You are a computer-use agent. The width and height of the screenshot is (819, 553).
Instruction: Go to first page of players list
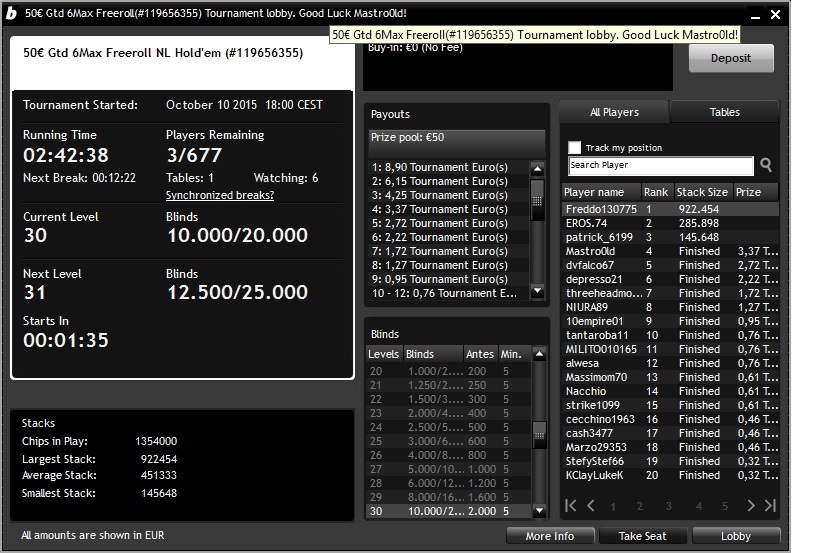pyautogui.click(x=571, y=505)
